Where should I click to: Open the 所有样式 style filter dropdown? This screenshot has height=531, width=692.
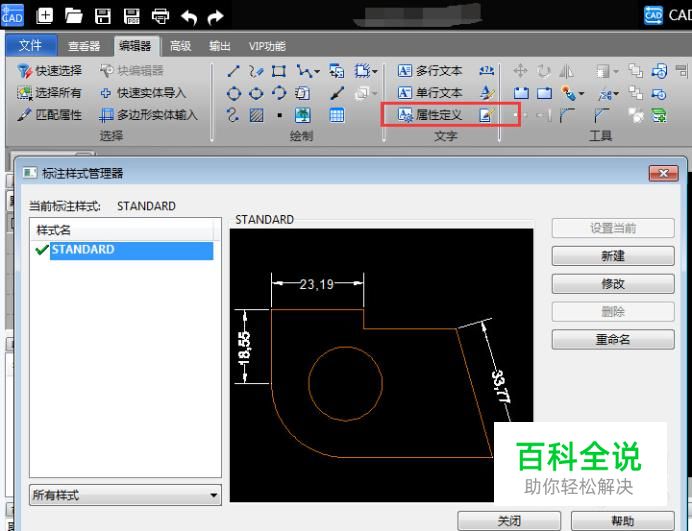point(125,494)
